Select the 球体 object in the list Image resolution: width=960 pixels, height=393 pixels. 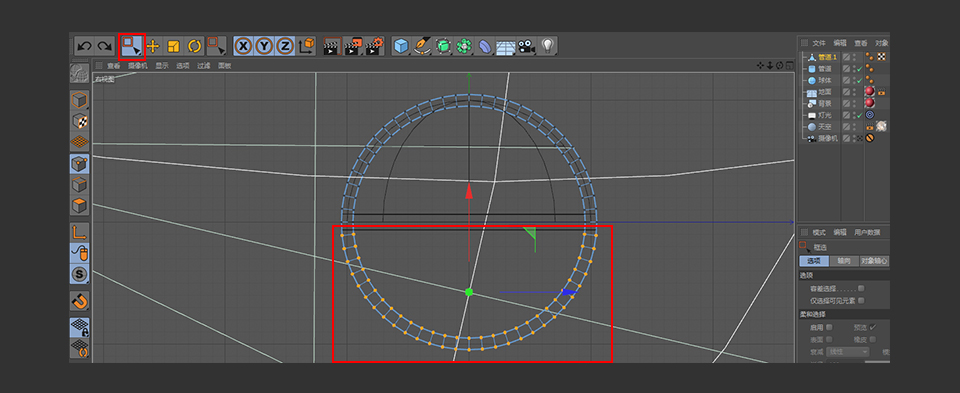click(x=825, y=80)
